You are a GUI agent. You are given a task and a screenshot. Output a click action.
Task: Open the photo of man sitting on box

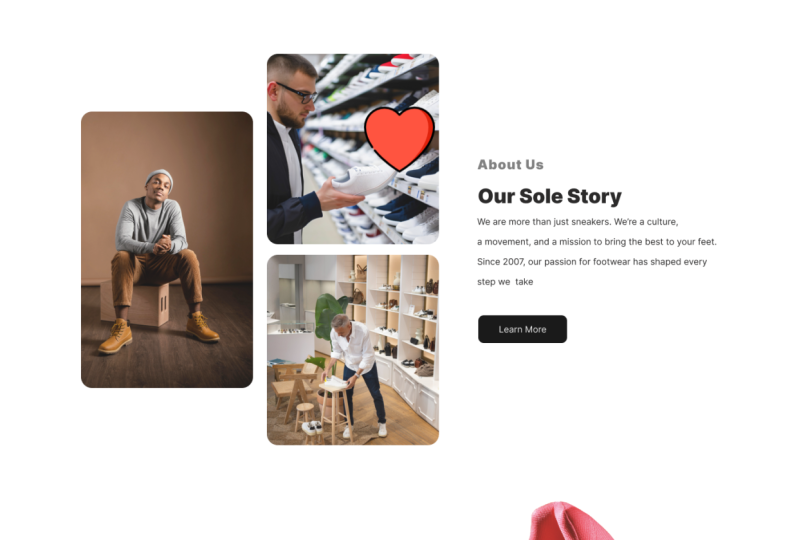[167, 250]
